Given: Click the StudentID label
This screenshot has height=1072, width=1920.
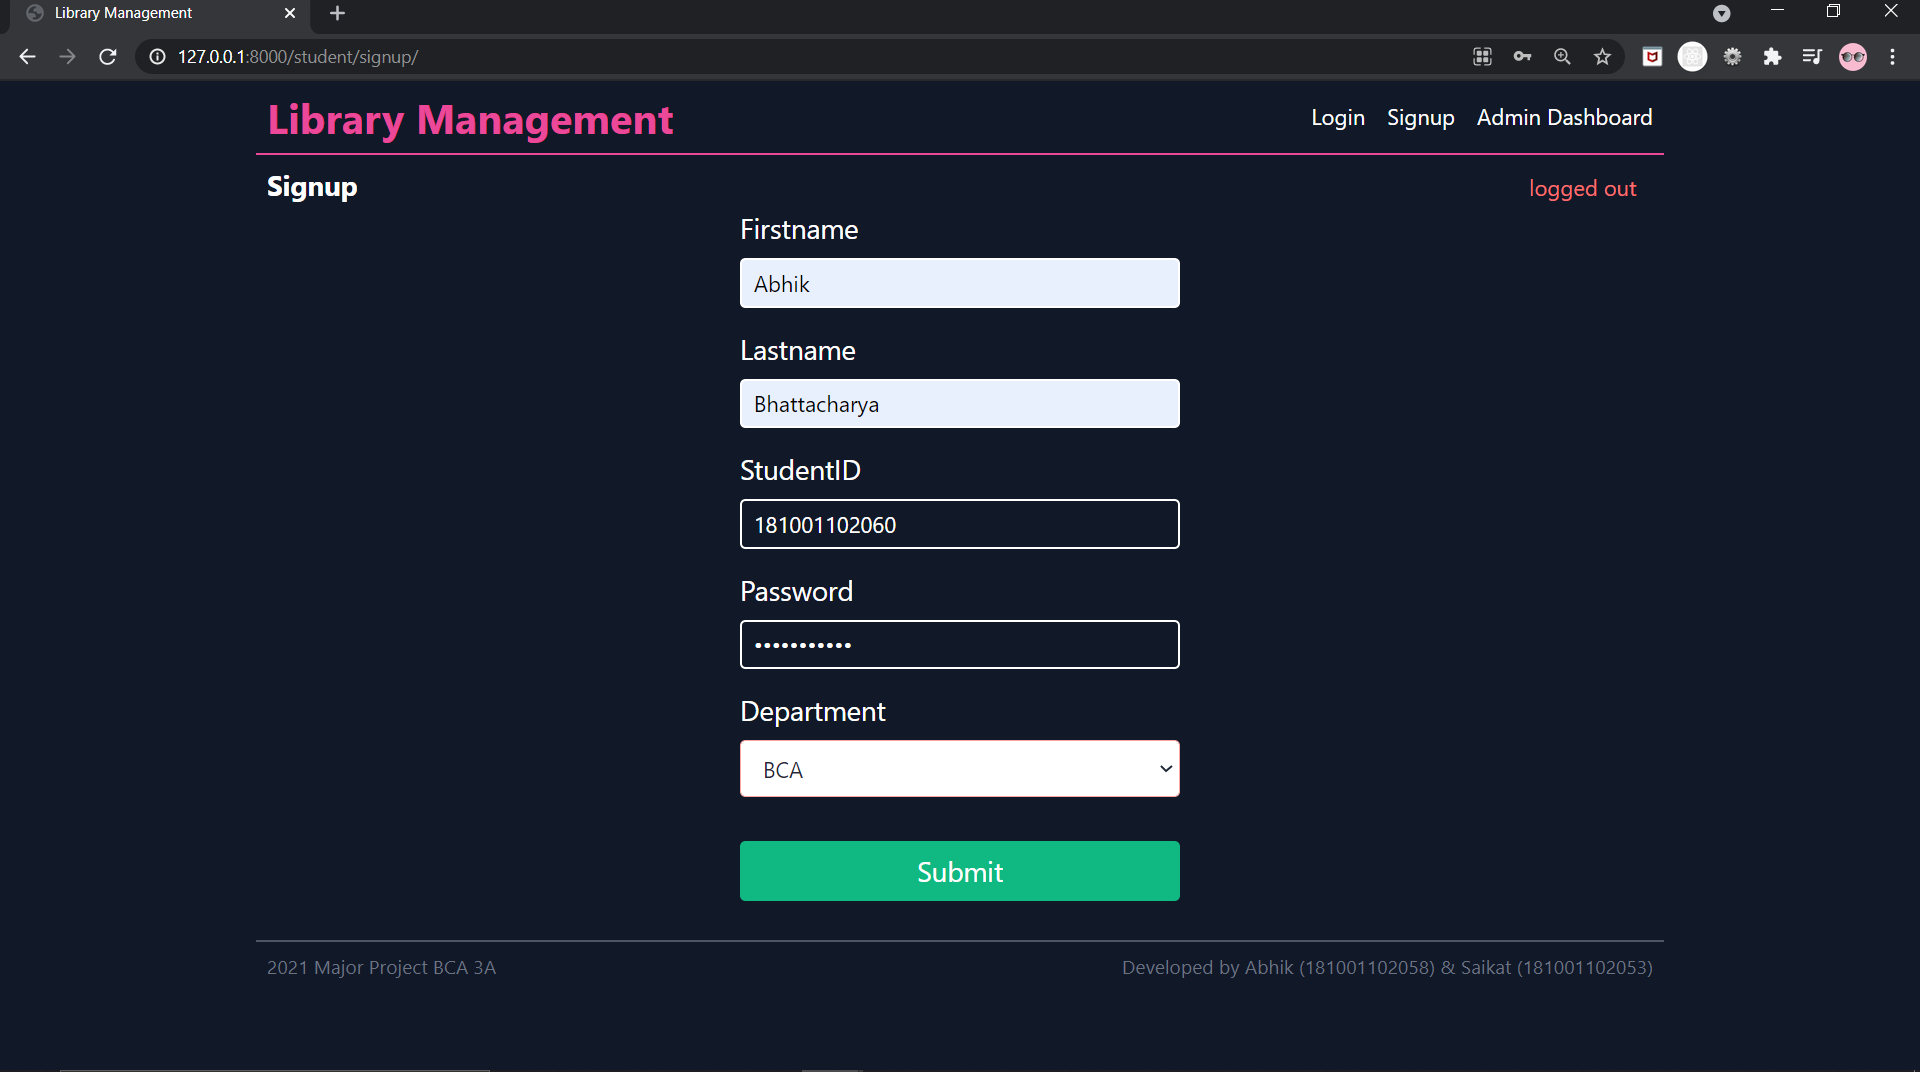Looking at the screenshot, I should coord(800,471).
